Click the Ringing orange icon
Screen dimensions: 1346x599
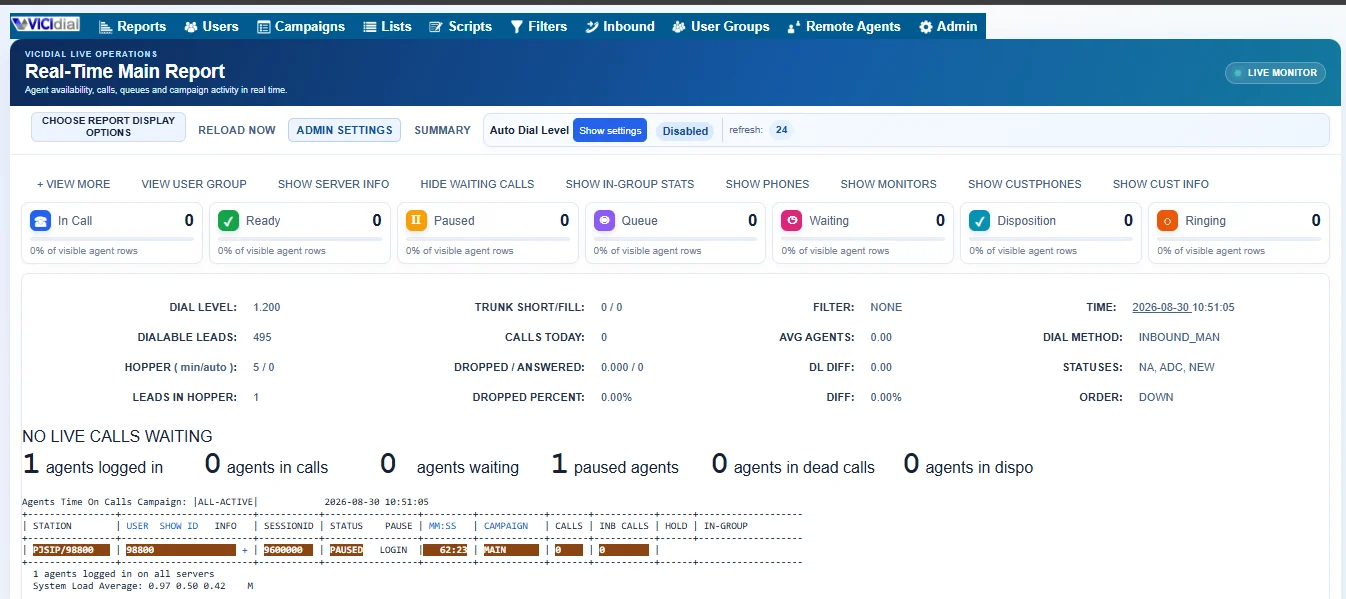point(1168,221)
